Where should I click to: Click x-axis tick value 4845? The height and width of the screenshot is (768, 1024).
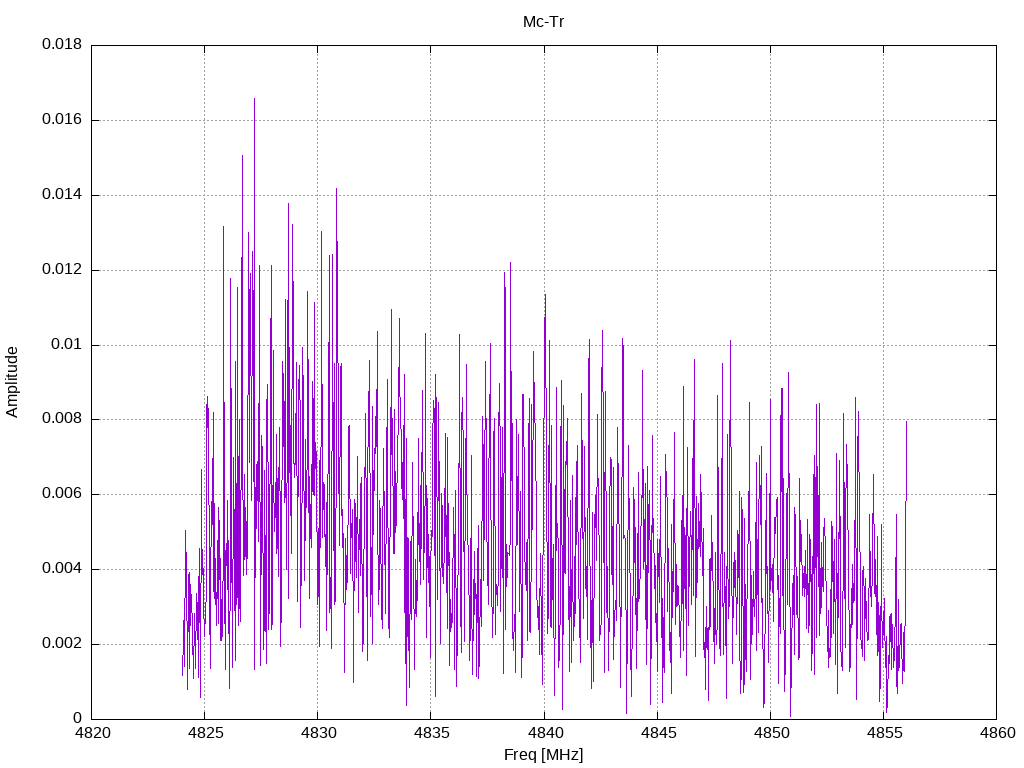pyautogui.click(x=658, y=733)
